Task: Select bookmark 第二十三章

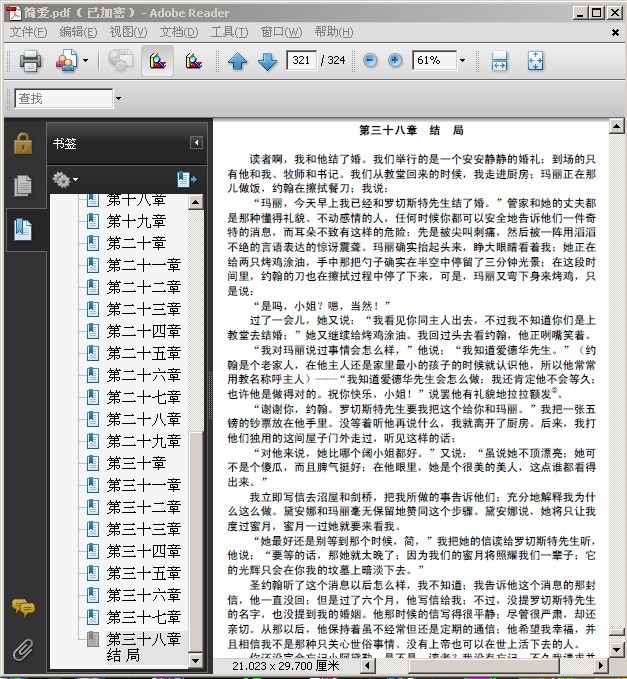Action: tap(143, 309)
